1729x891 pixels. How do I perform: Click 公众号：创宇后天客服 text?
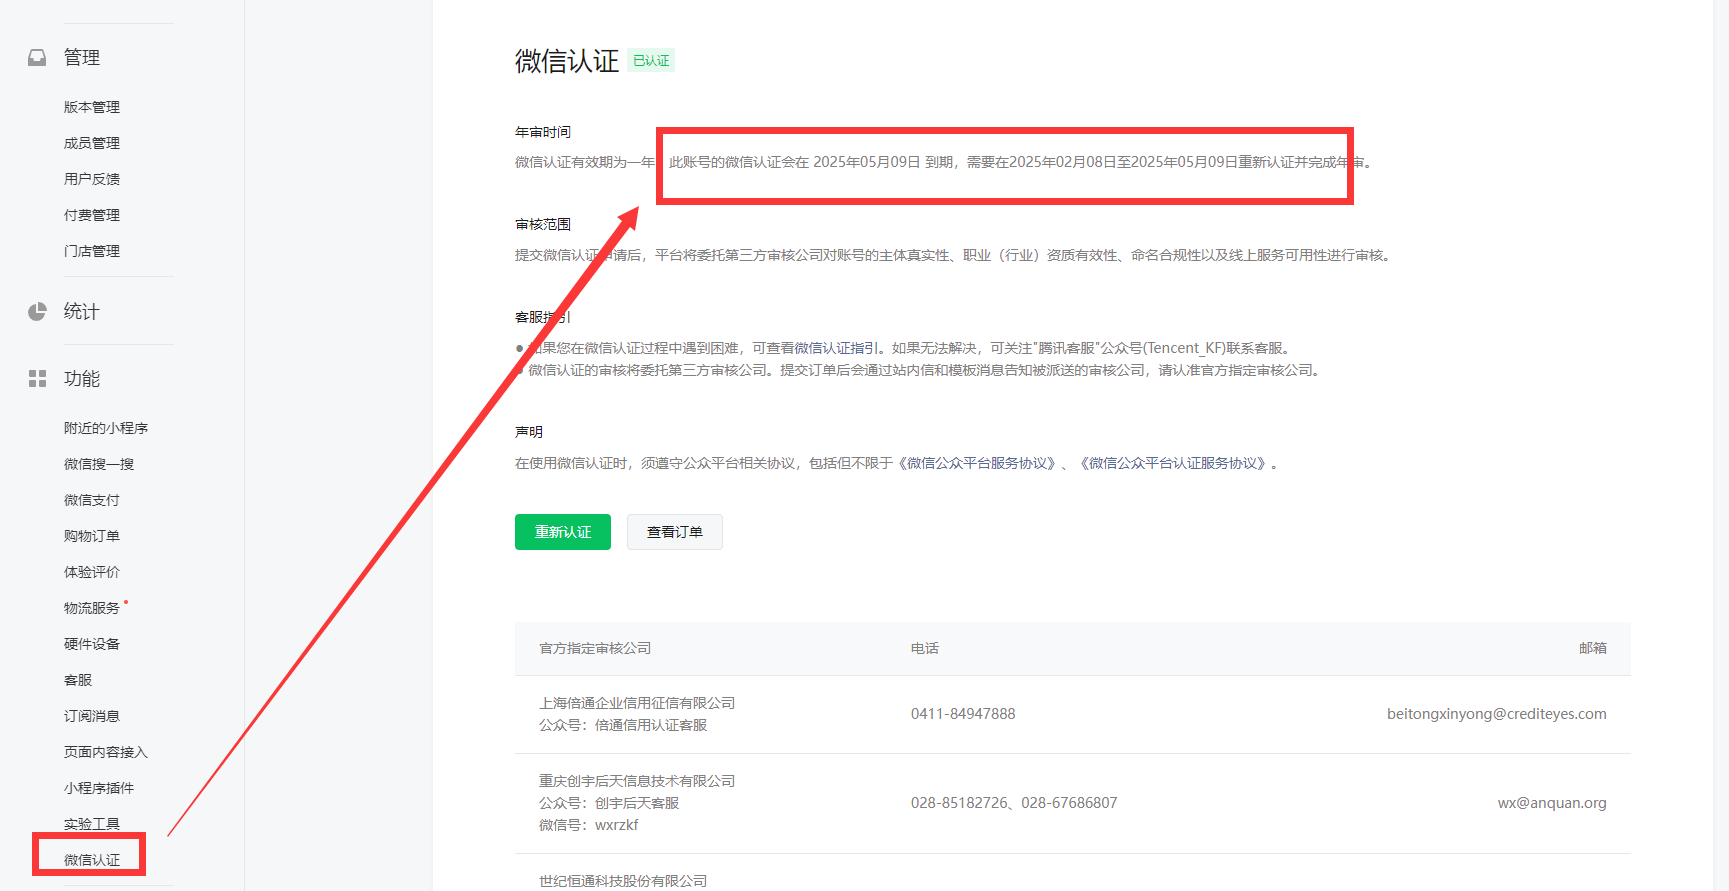609,803
